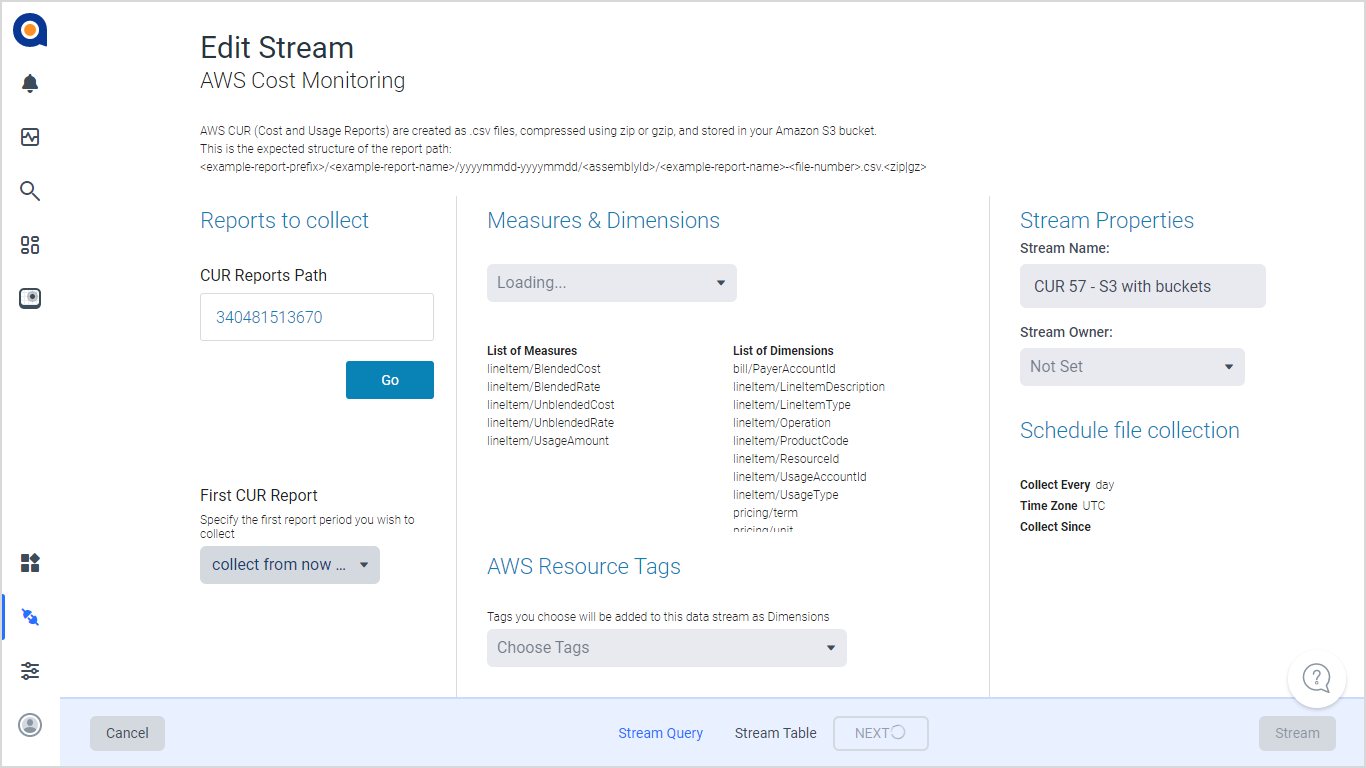
Task: Open the alerts bell icon
Action: click(30, 83)
